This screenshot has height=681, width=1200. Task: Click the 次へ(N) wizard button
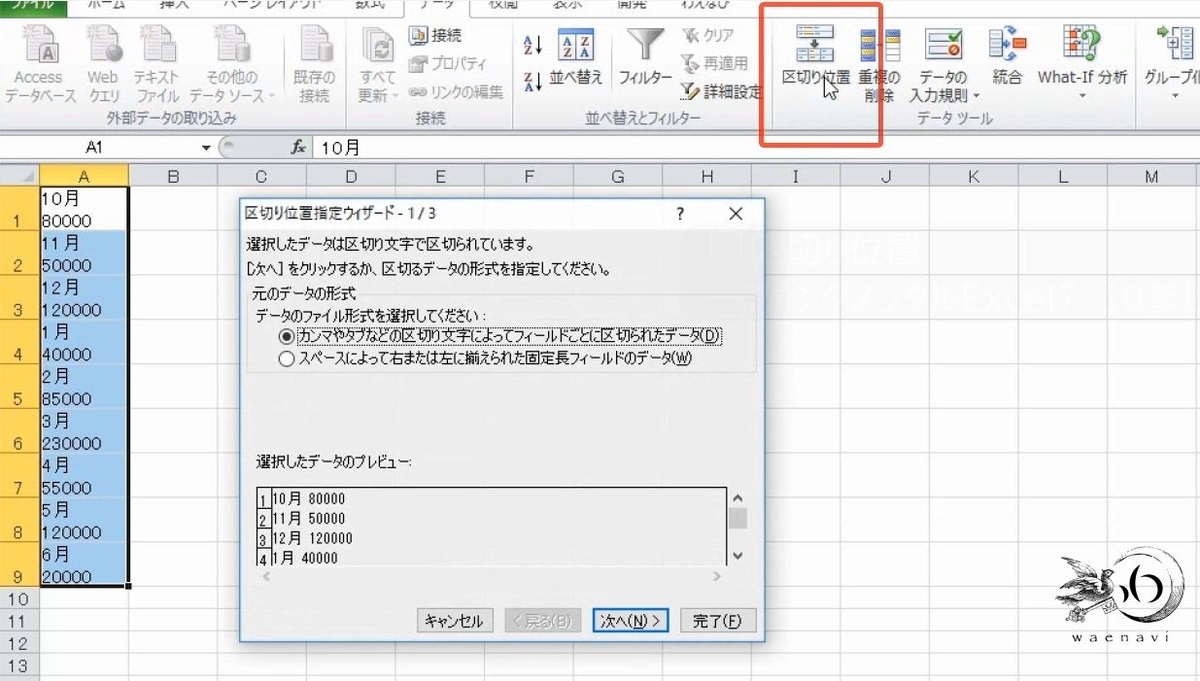[630, 620]
